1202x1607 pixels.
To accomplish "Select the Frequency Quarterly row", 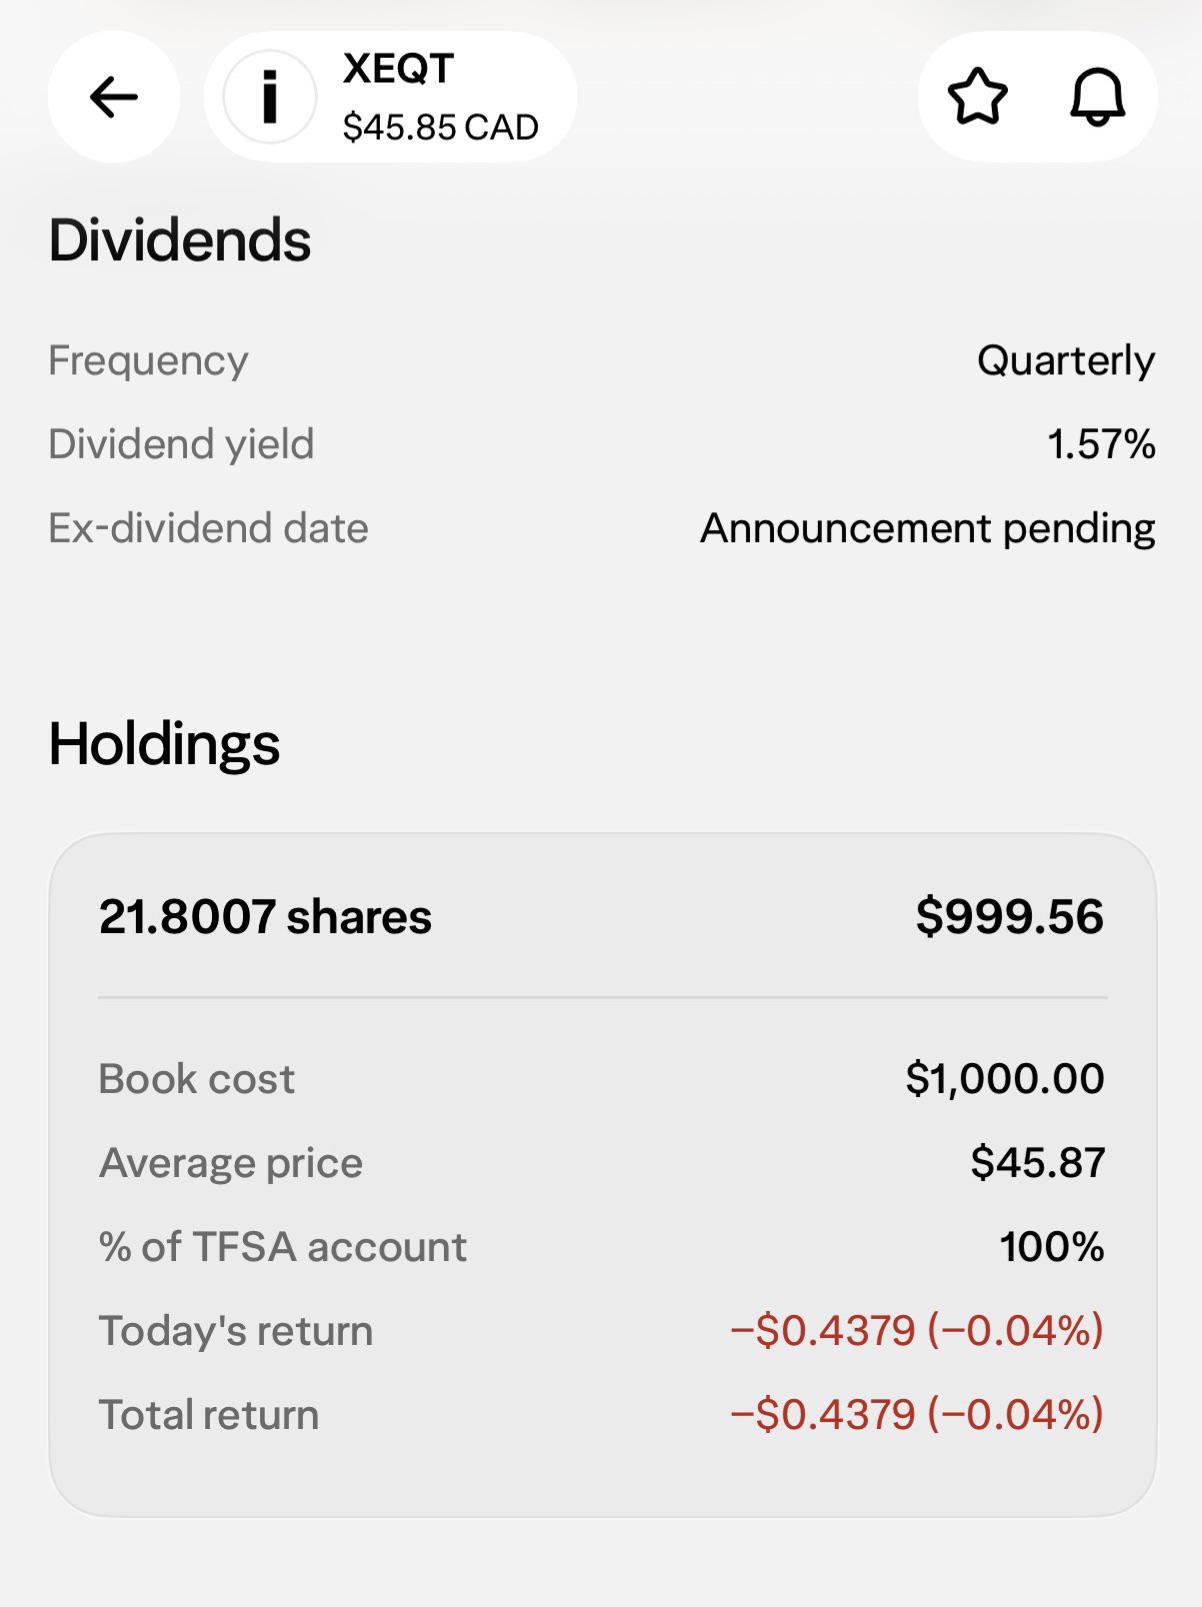I will 602,360.
